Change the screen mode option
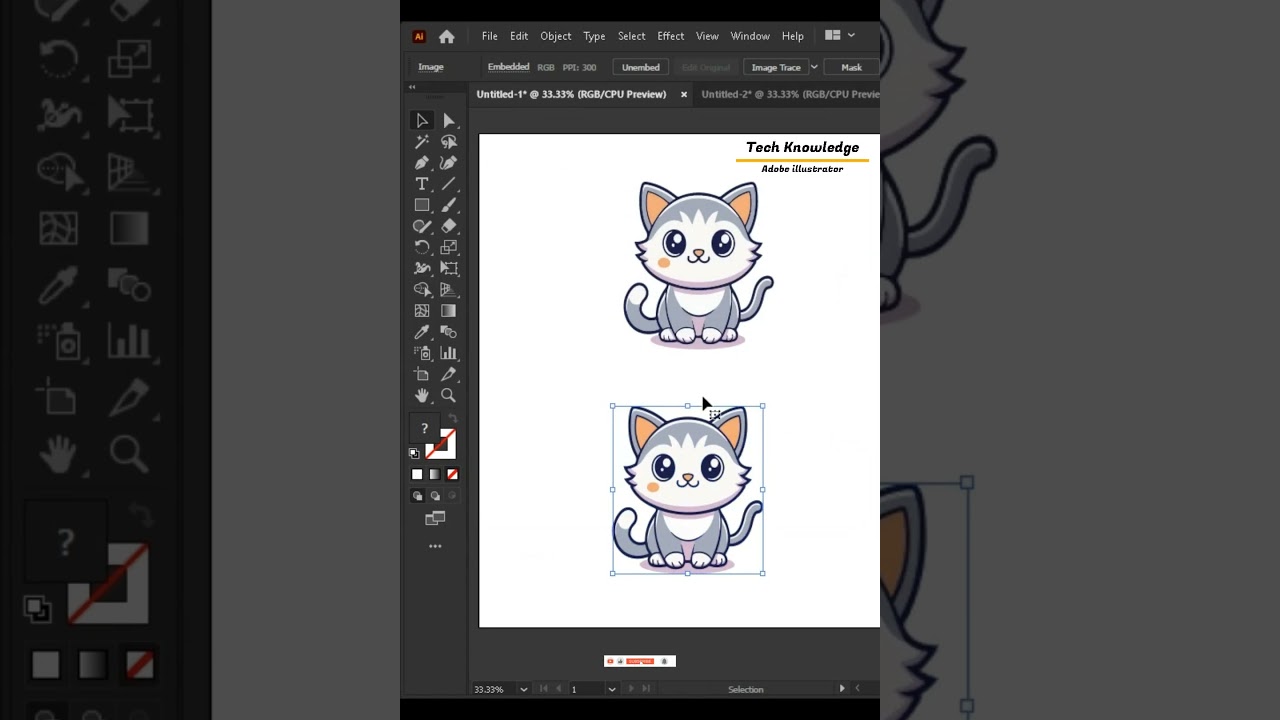Image resolution: width=1280 pixels, height=720 pixels. click(x=435, y=518)
